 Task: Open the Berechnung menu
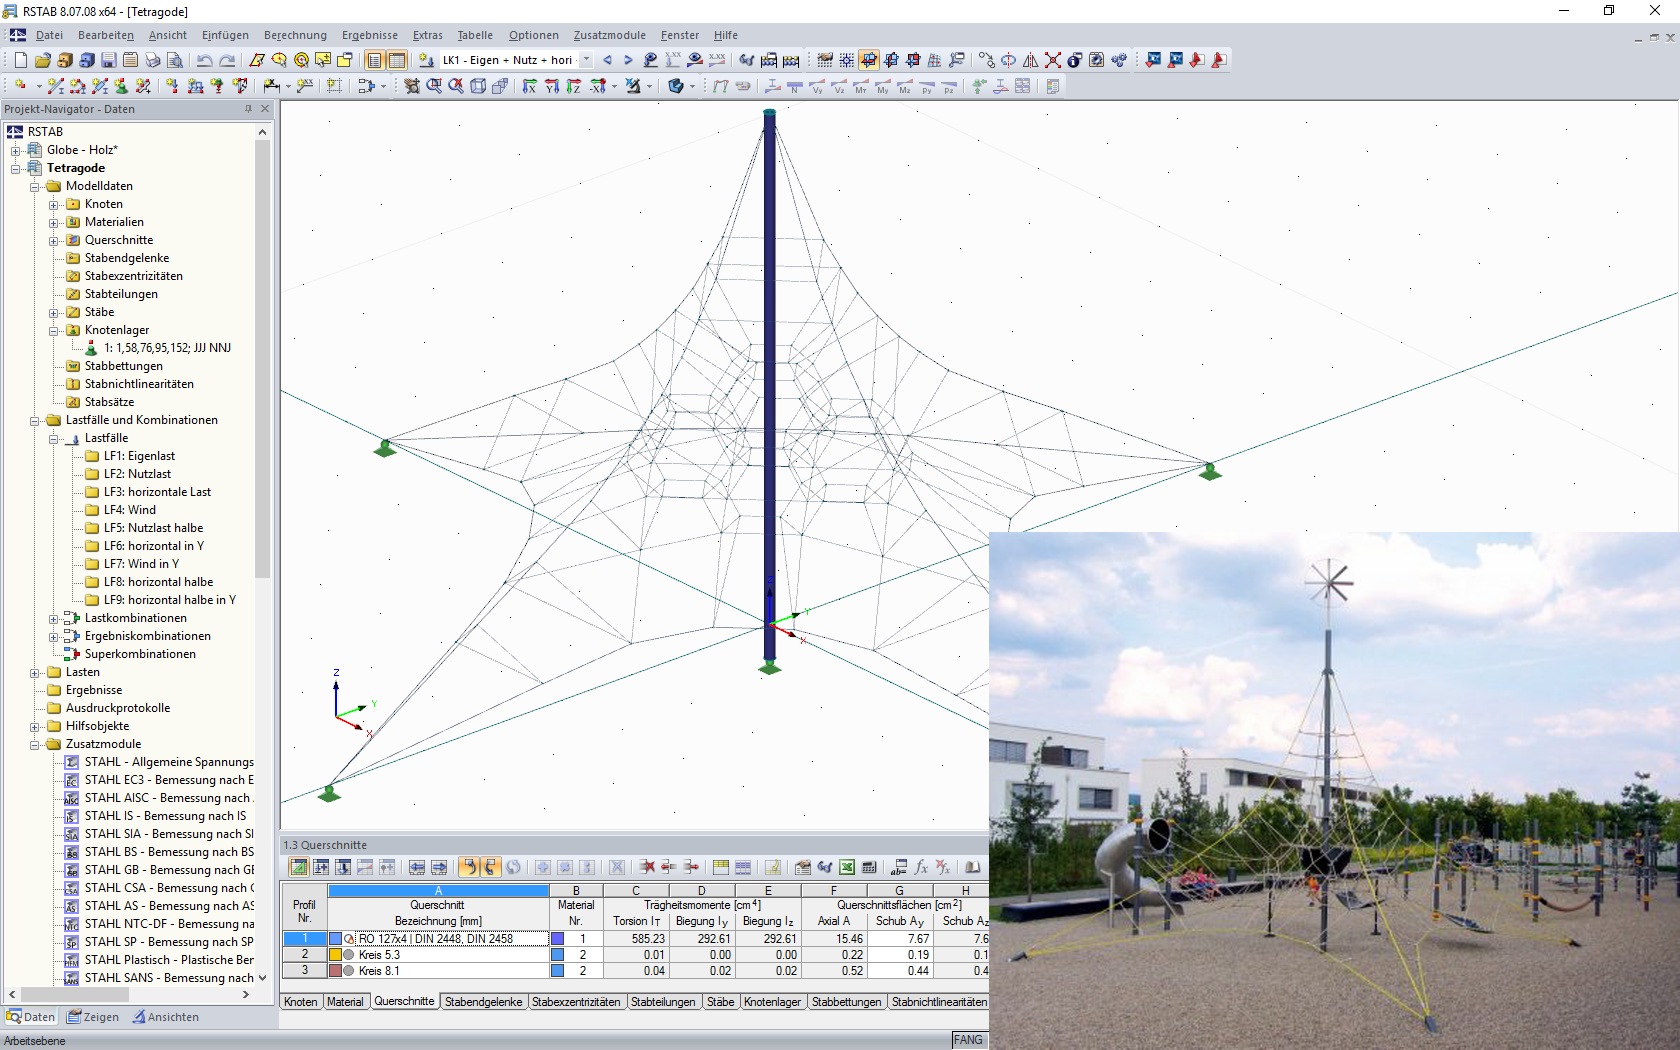(295, 35)
